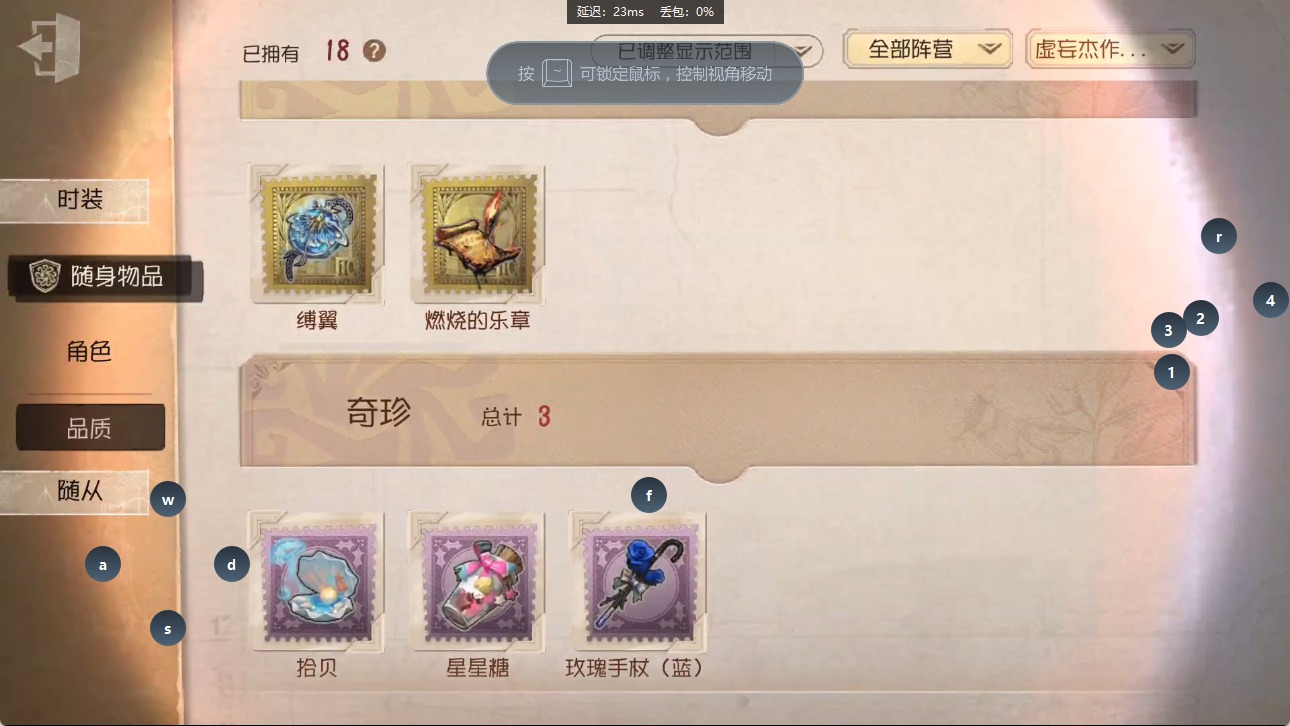
Task: Select the 拾贝 shell accessory
Action: [317, 581]
